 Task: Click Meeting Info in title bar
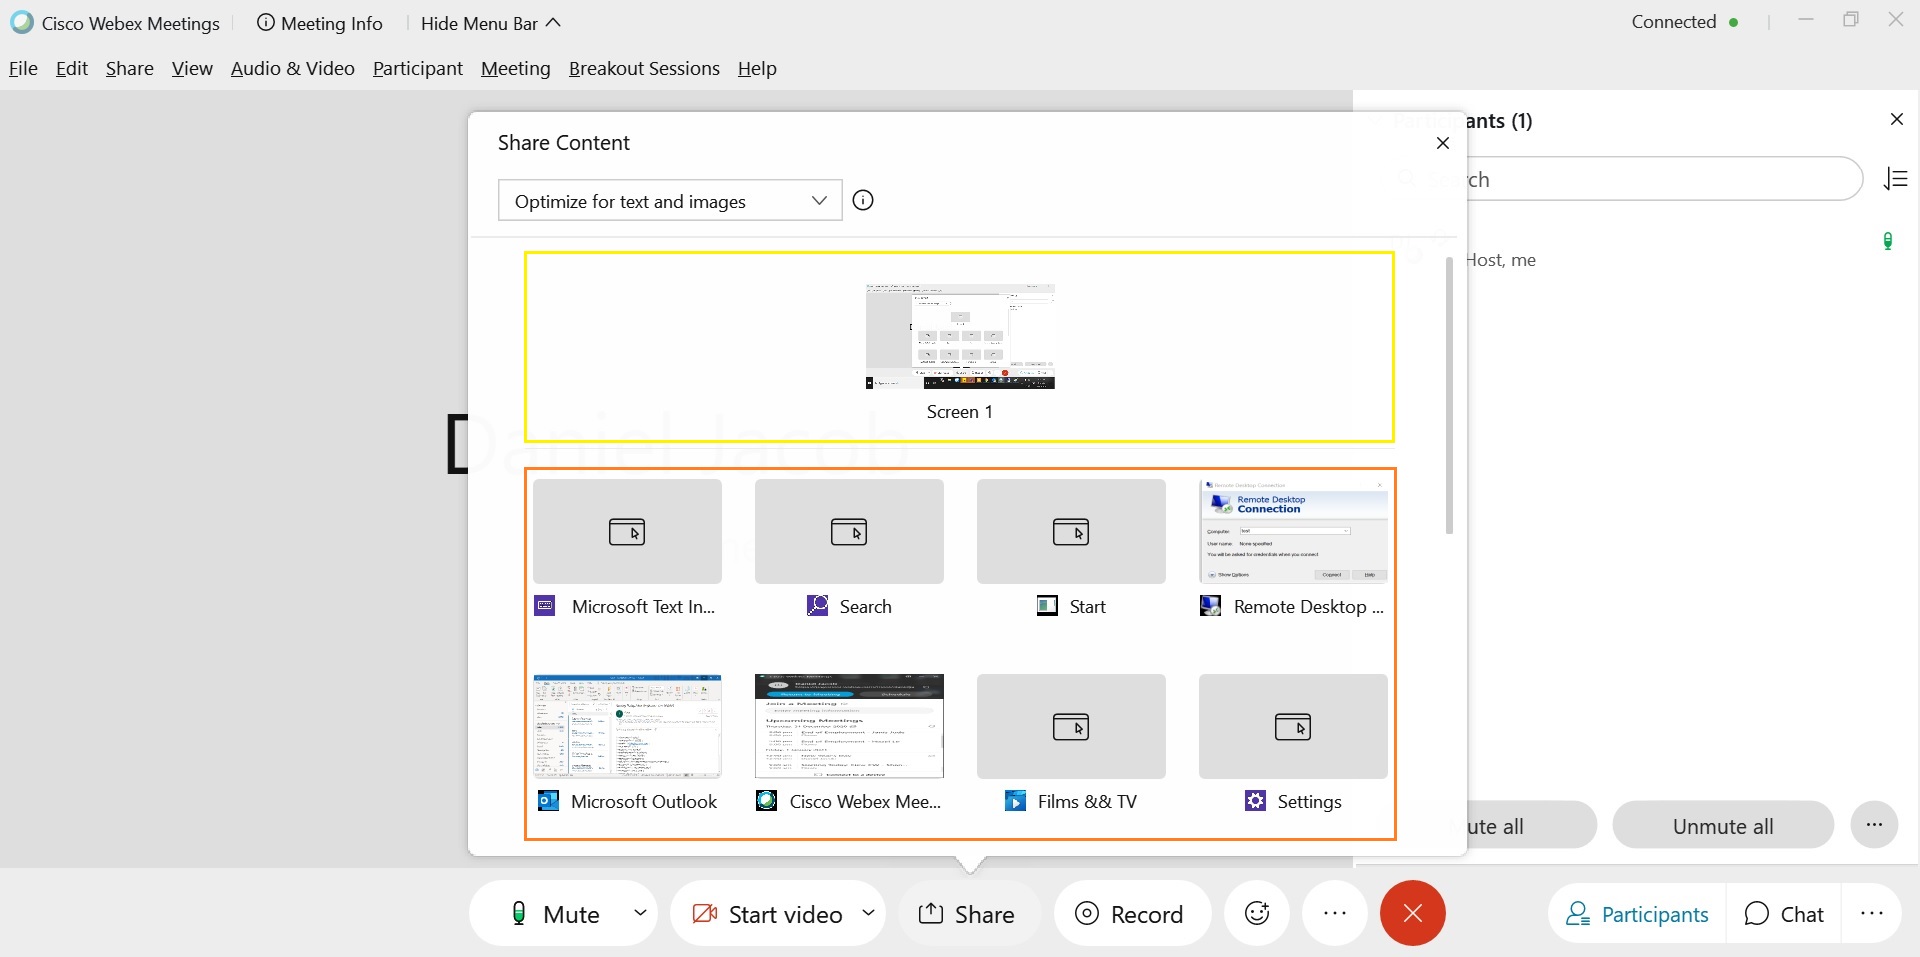click(320, 23)
